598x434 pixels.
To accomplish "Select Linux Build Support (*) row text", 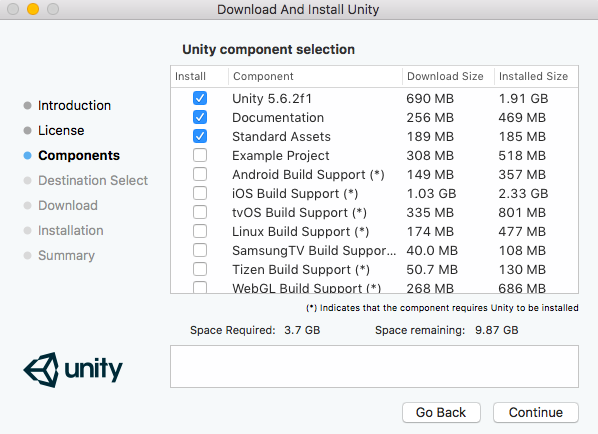I will [x=301, y=231].
